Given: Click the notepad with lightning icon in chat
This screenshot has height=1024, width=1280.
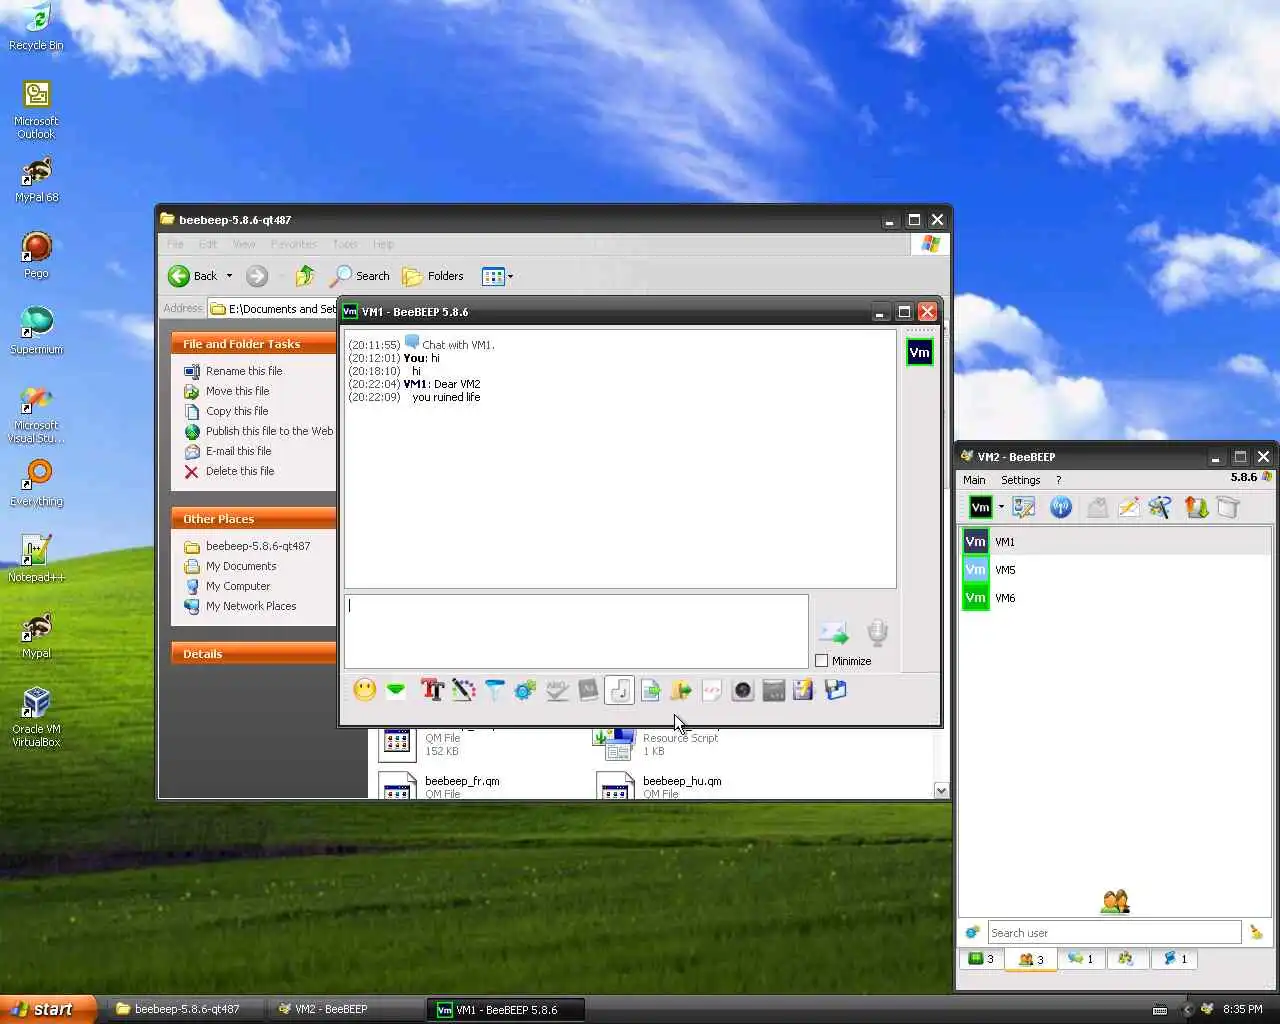Looking at the screenshot, I should click(x=804, y=690).
